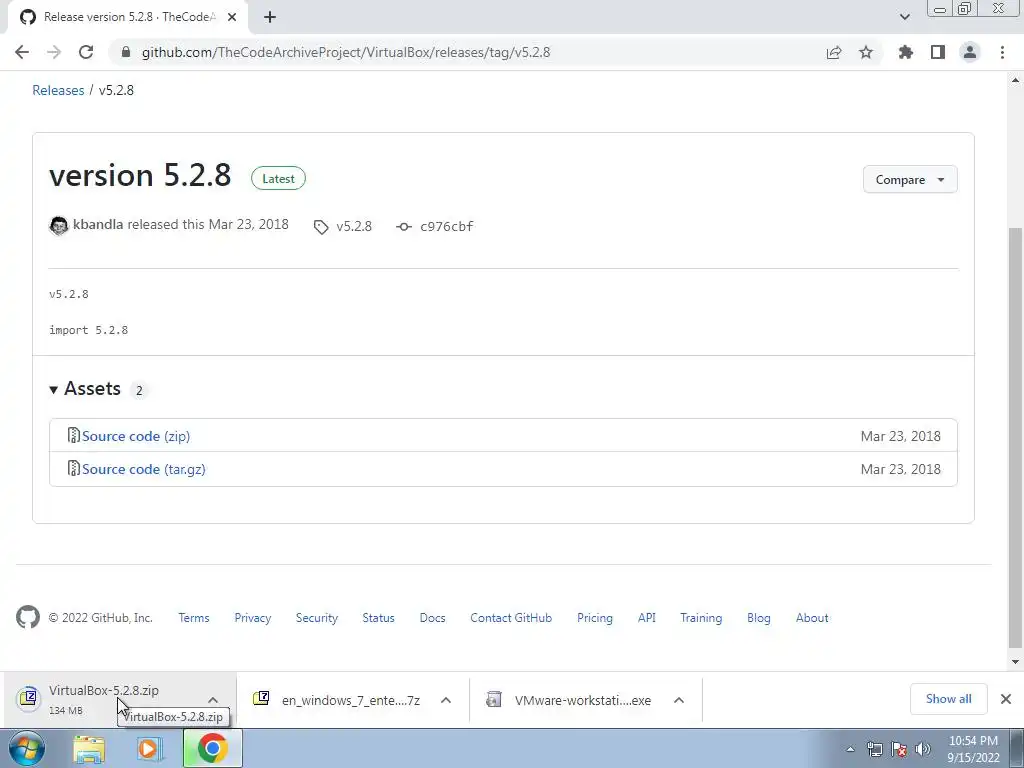Click the browser back arrow
This screenshot has width=1024, height=768.
coord(22,52)
